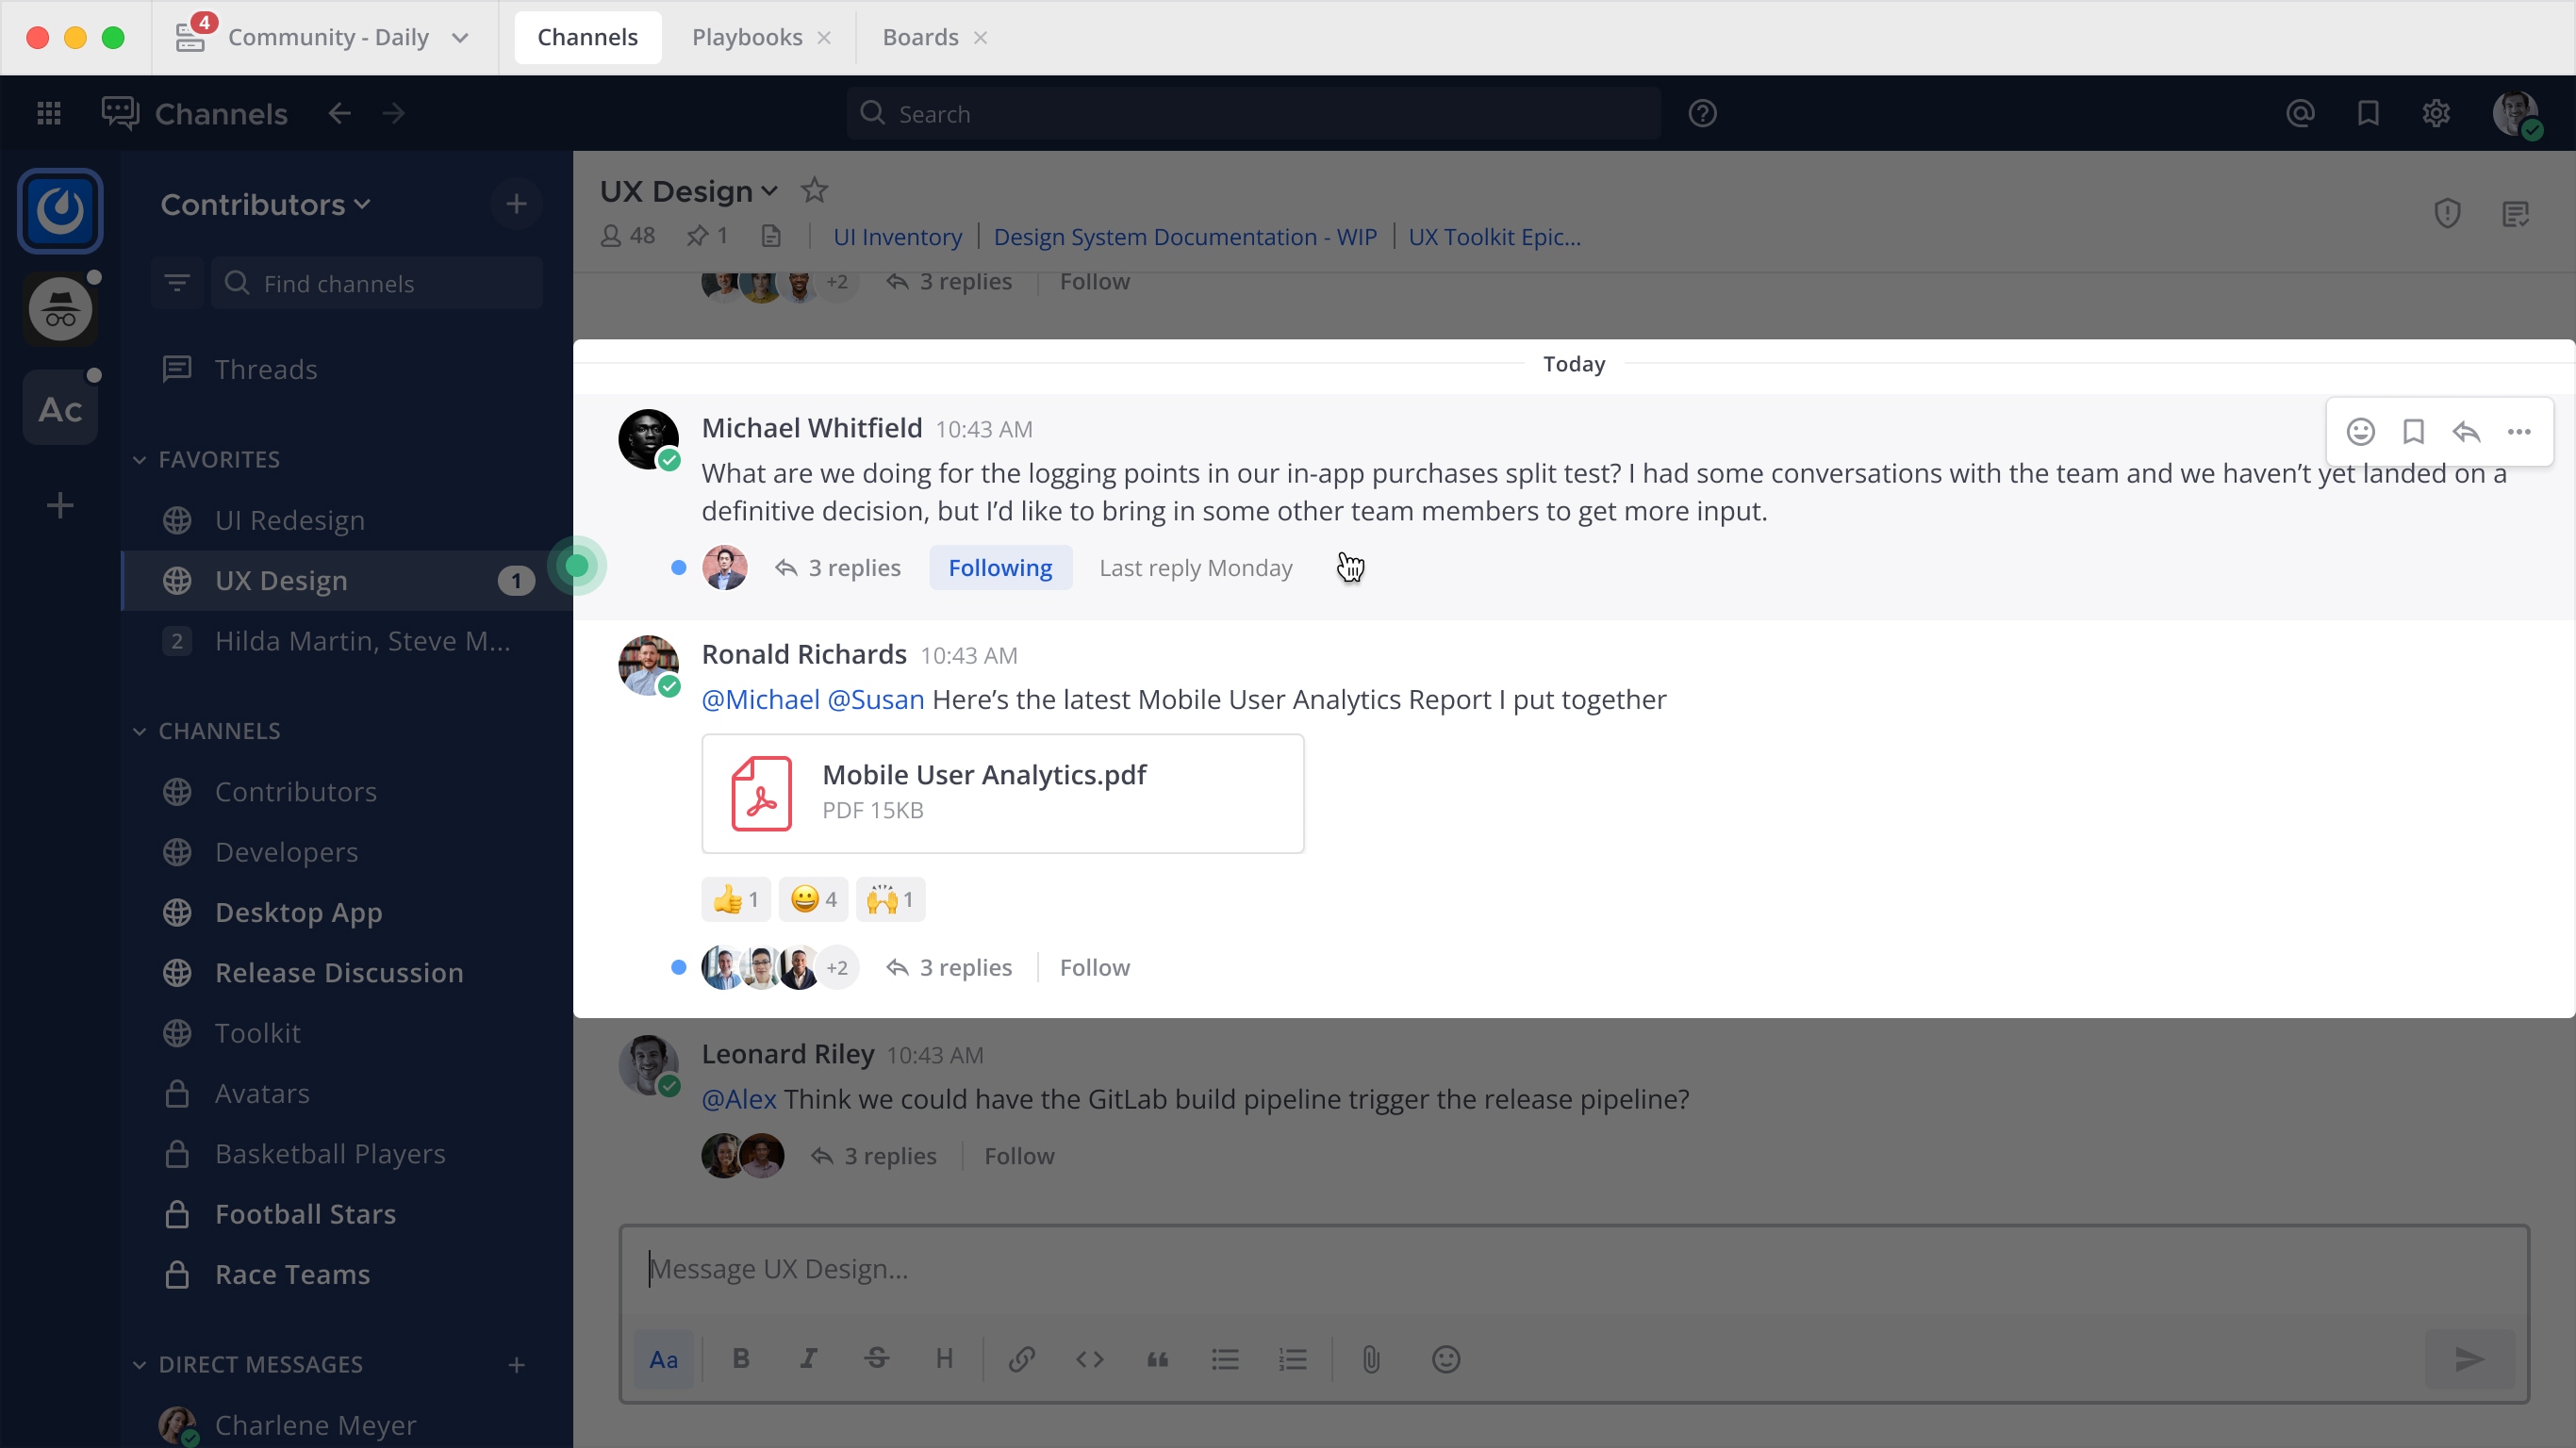Switch to the Playbooks tab
This screenshot has width=2576, height=1448.
click(747, 37)
